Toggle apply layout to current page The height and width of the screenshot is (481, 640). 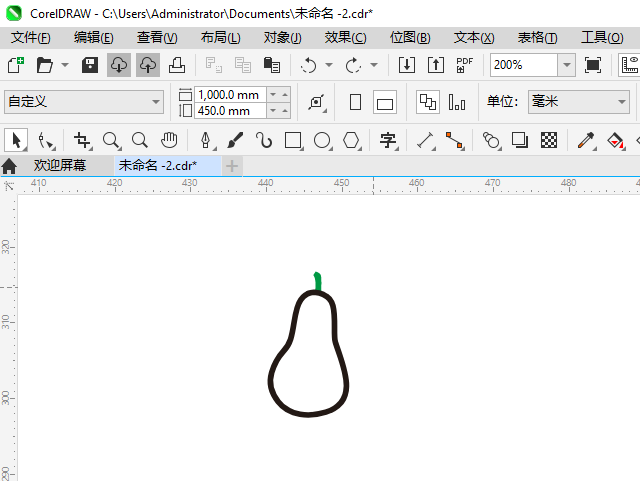[457, 102]
